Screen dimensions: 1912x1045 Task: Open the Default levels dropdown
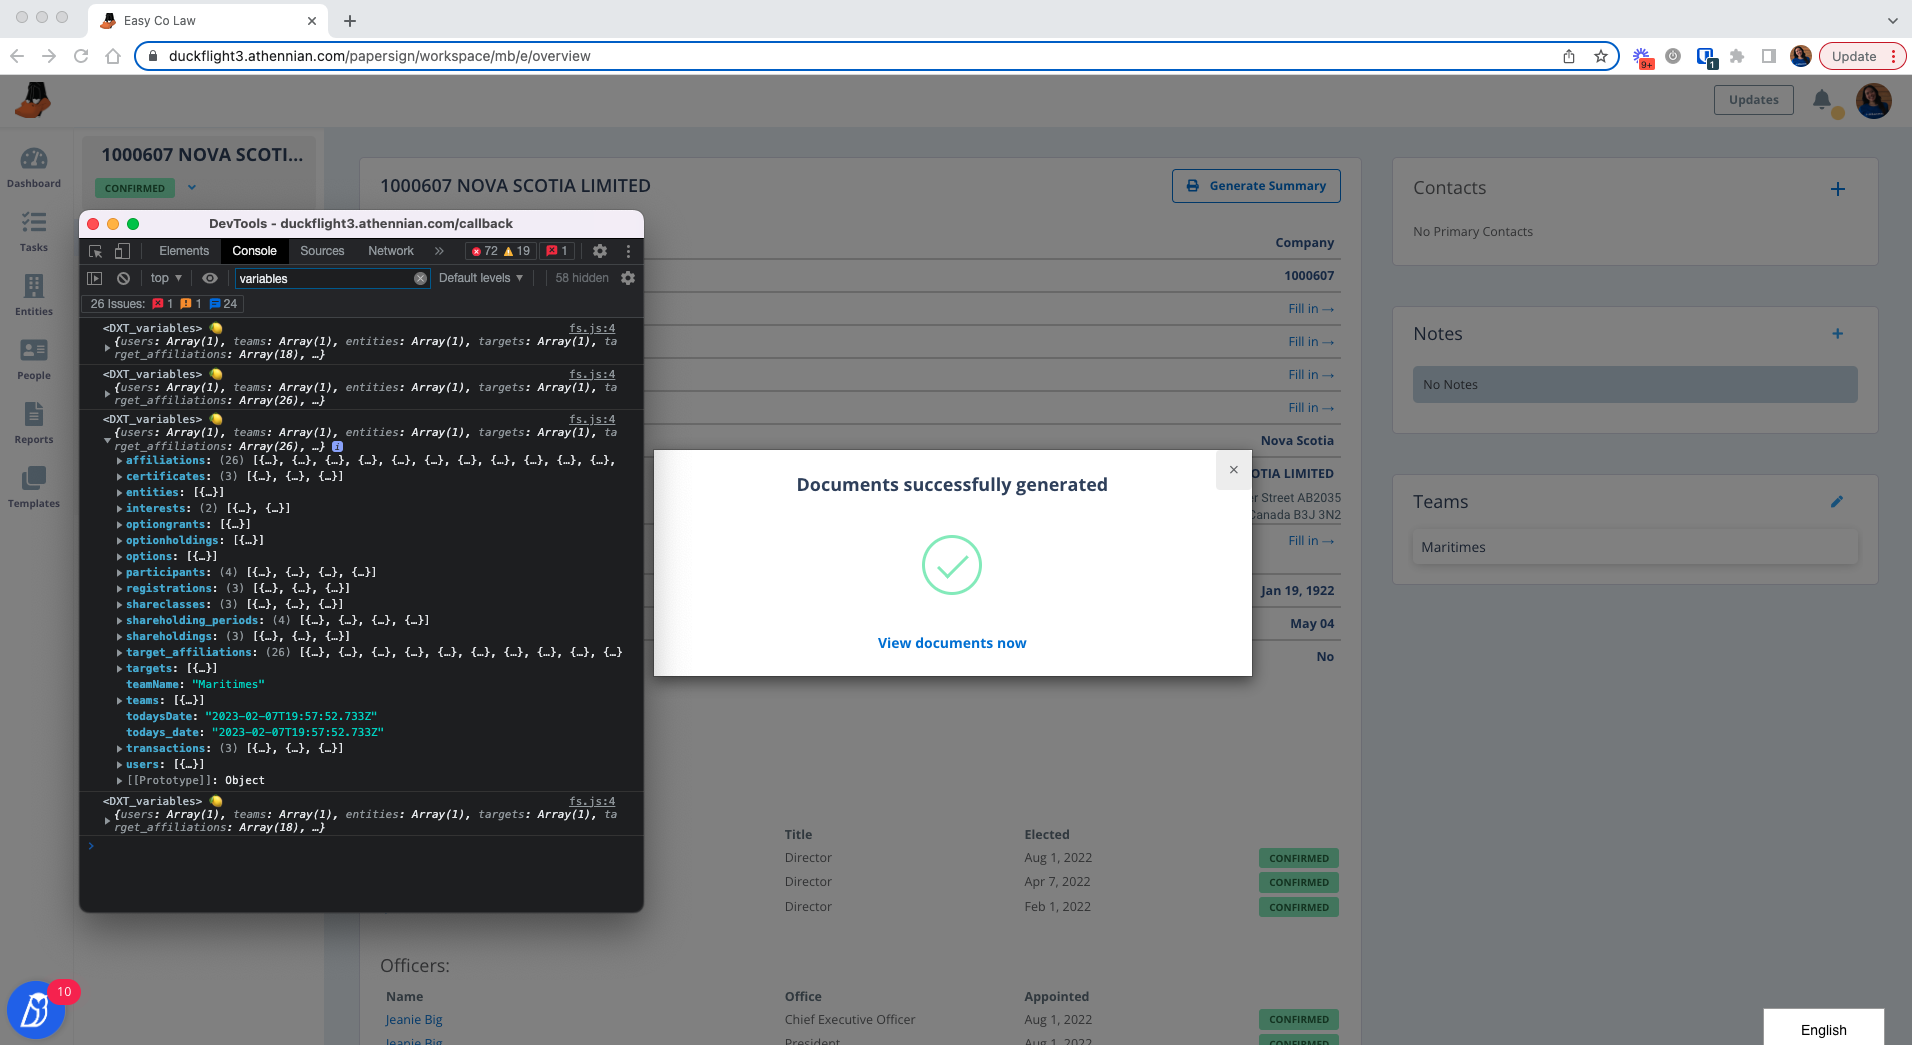(x=480, y=278)
